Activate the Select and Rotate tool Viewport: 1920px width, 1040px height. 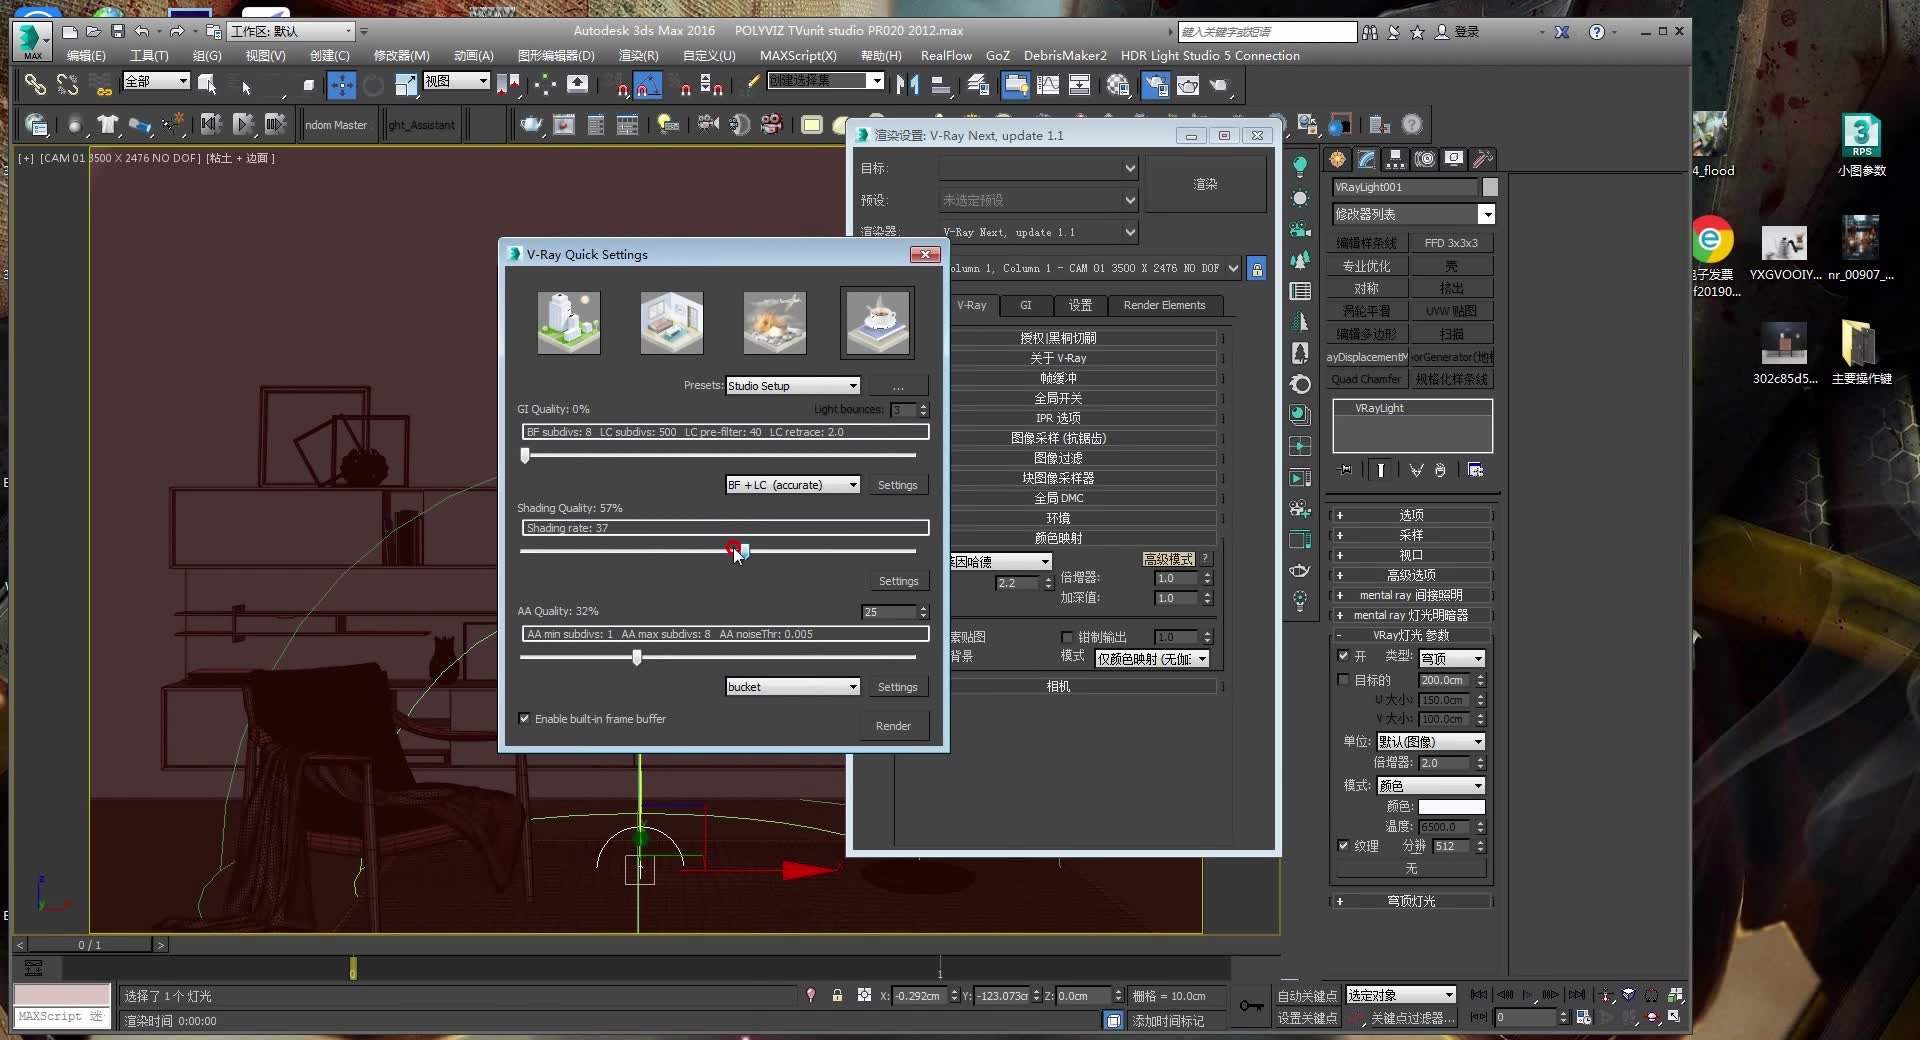(x=372, y=85)
